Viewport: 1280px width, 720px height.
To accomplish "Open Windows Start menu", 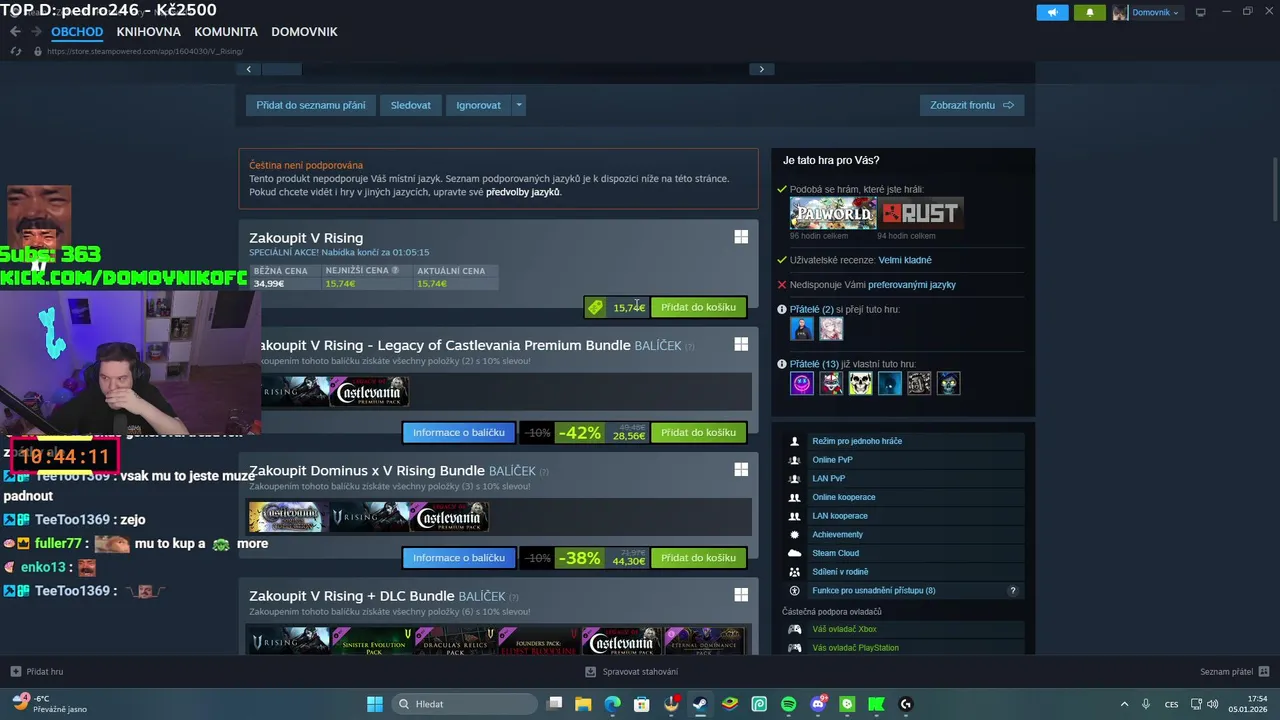I will click(374, 704).
